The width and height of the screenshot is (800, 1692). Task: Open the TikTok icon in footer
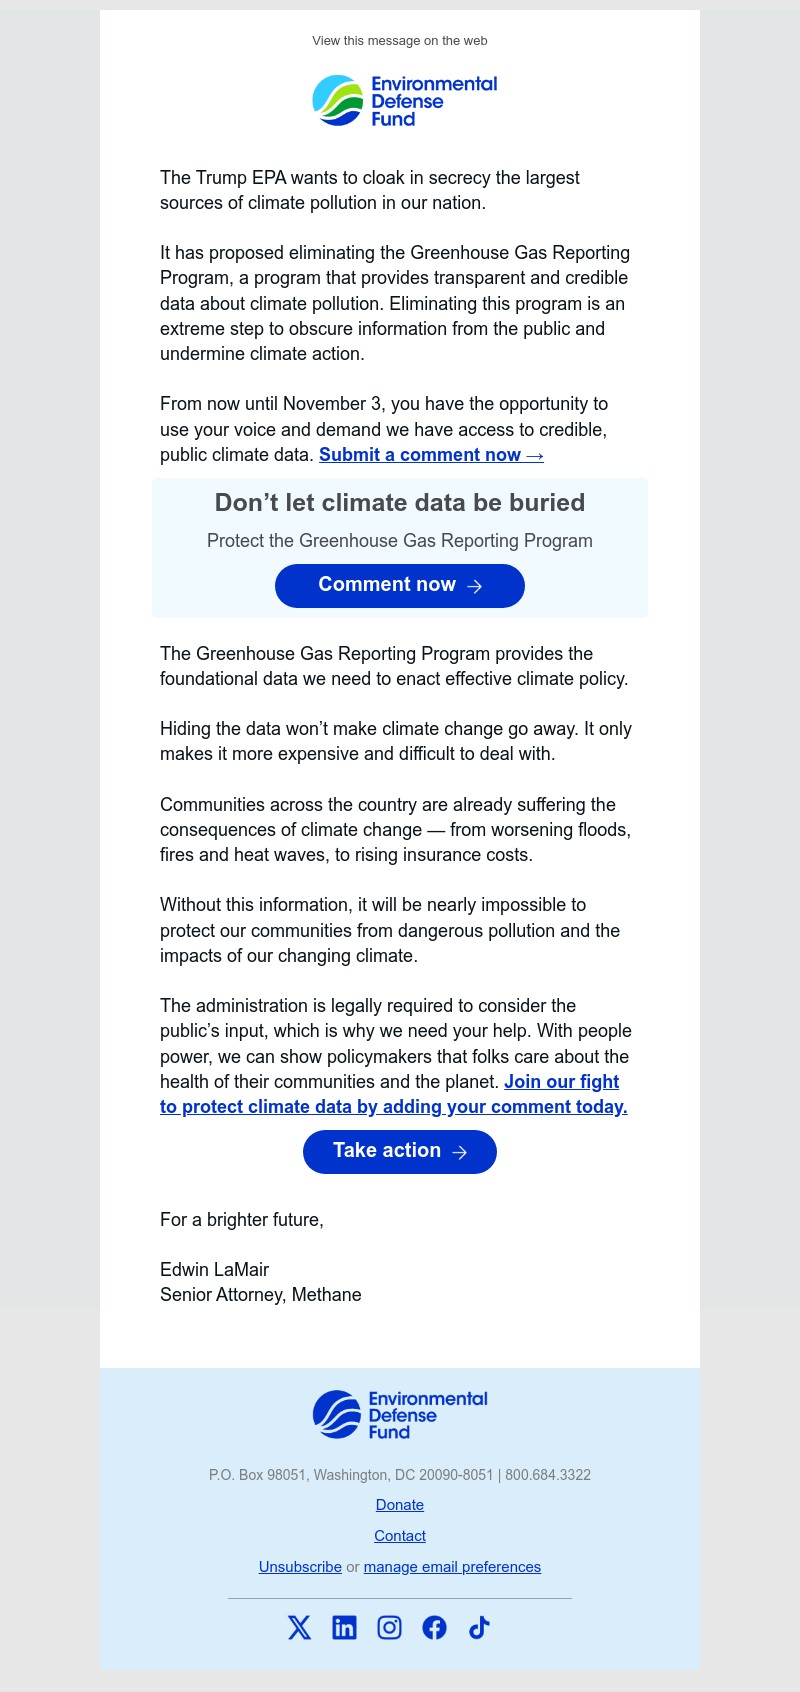[478, 1627]
